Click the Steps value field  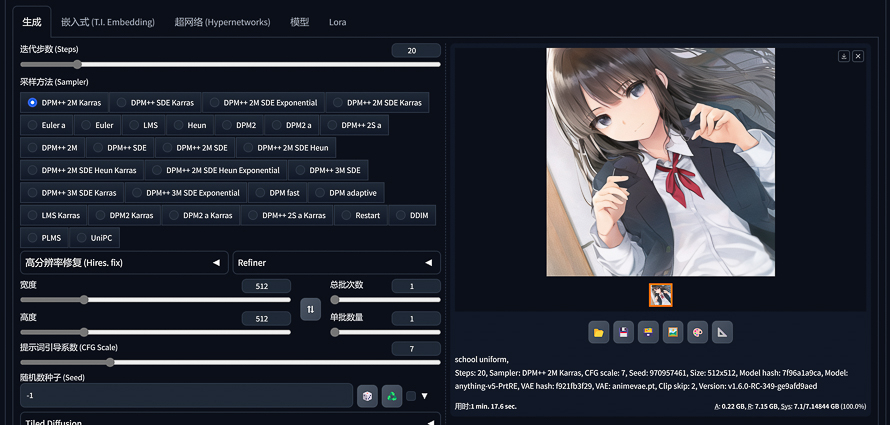(416, 51)
